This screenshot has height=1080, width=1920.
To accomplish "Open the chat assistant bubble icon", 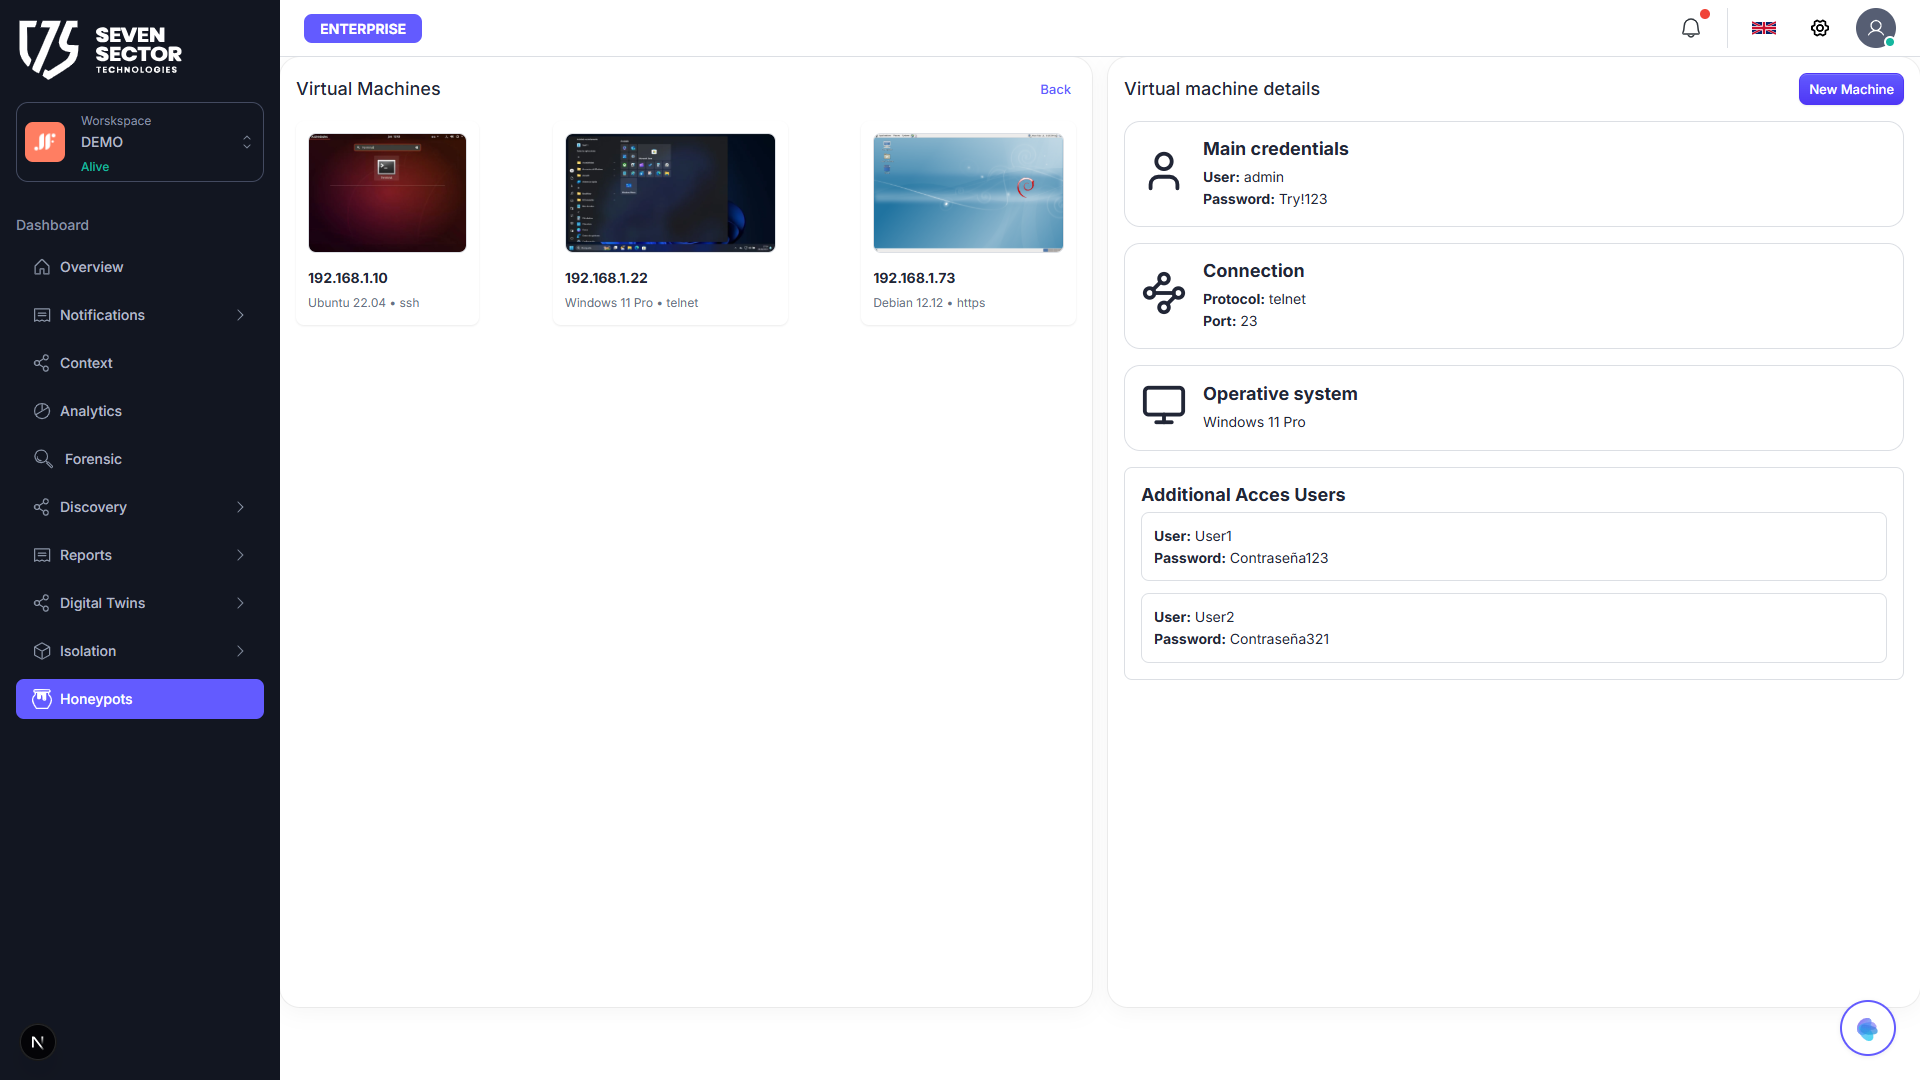I will (x=1867, y=1028).
